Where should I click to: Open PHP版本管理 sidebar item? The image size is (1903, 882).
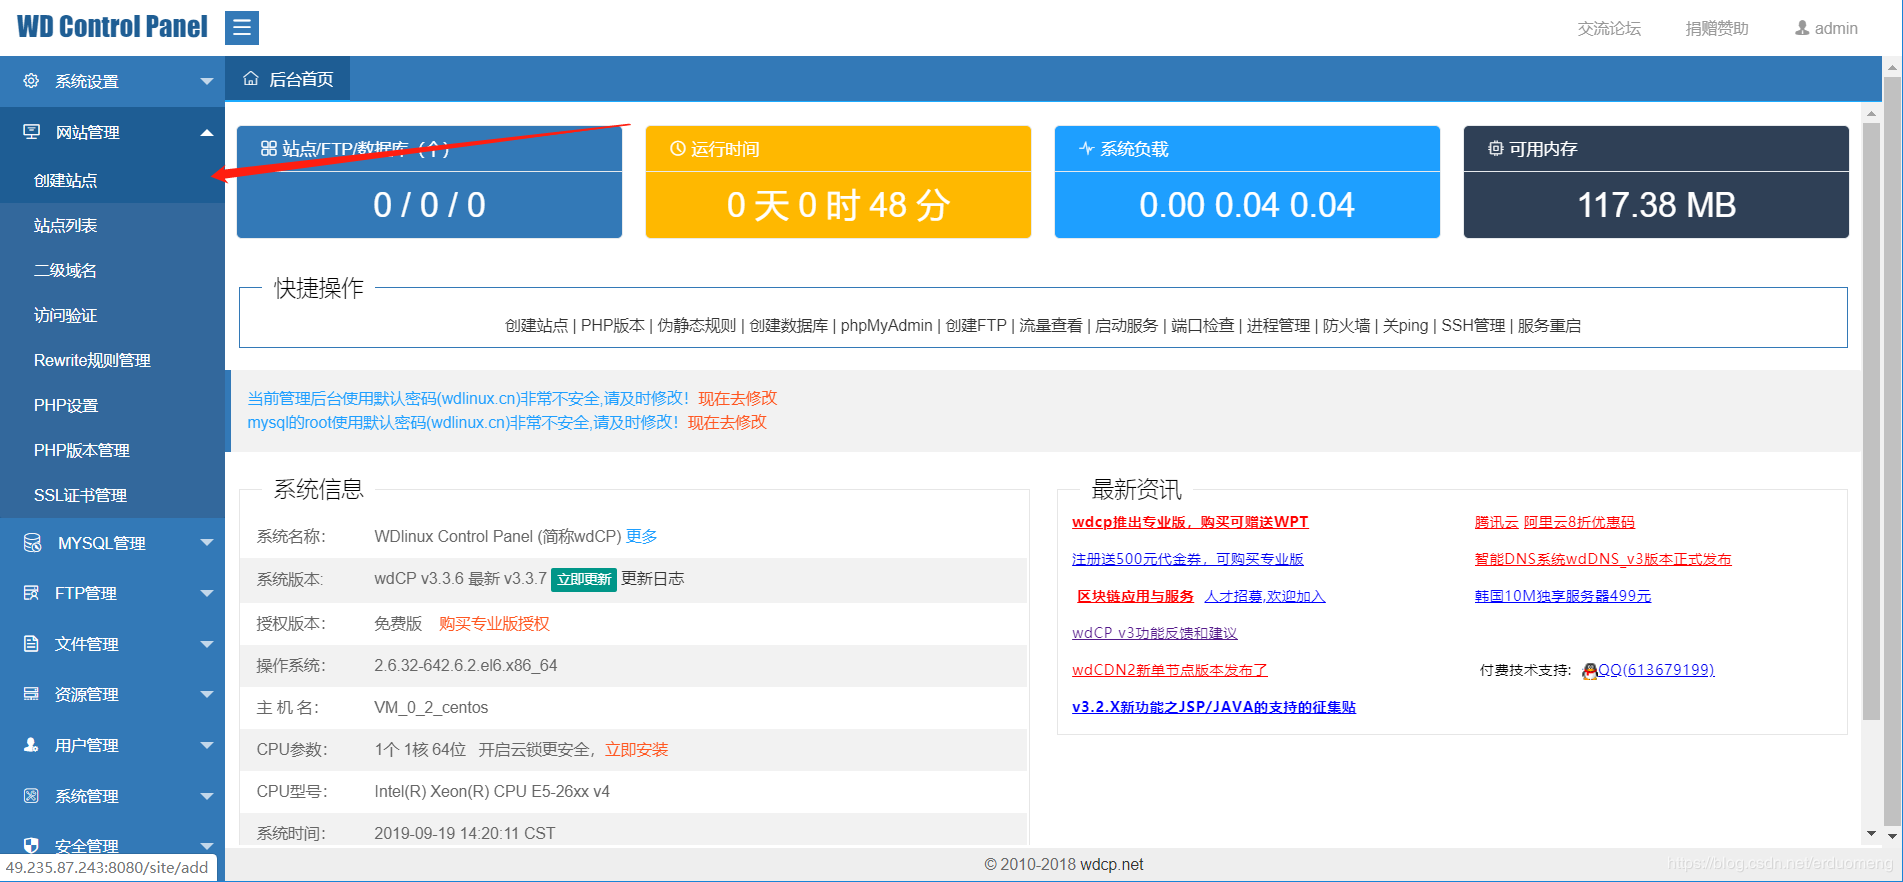[112, 450]
